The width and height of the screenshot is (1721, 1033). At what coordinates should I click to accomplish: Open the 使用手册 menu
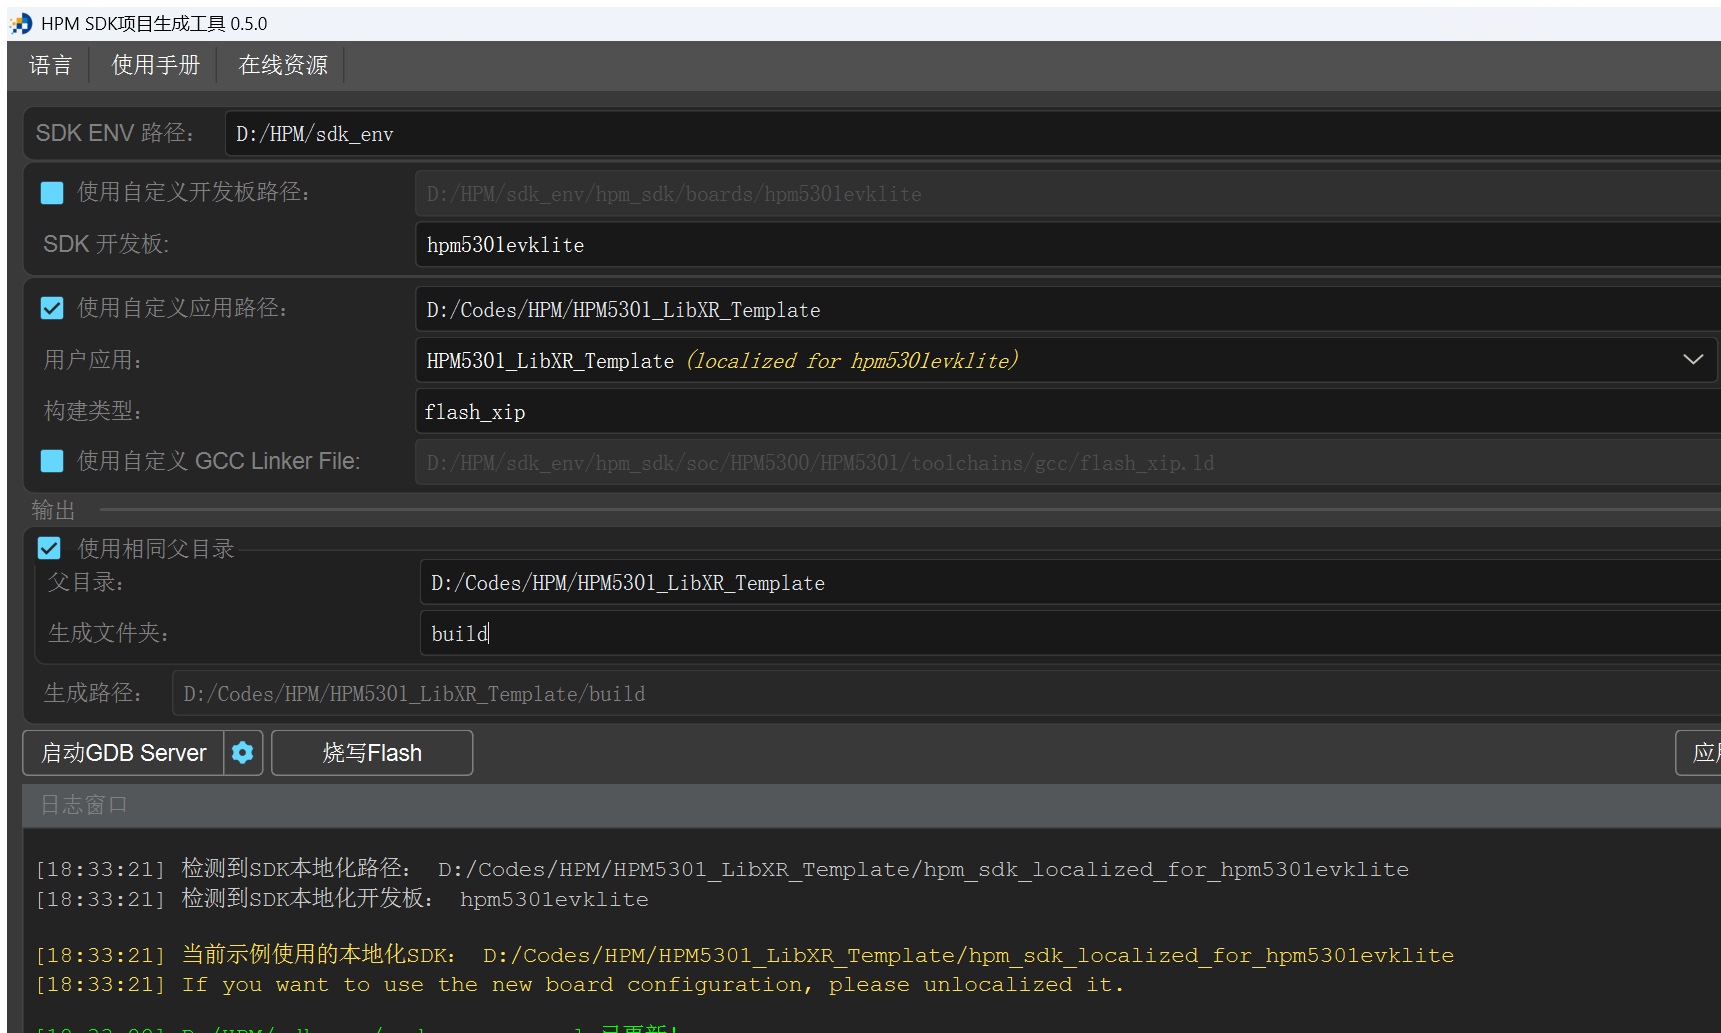(155, 64)
